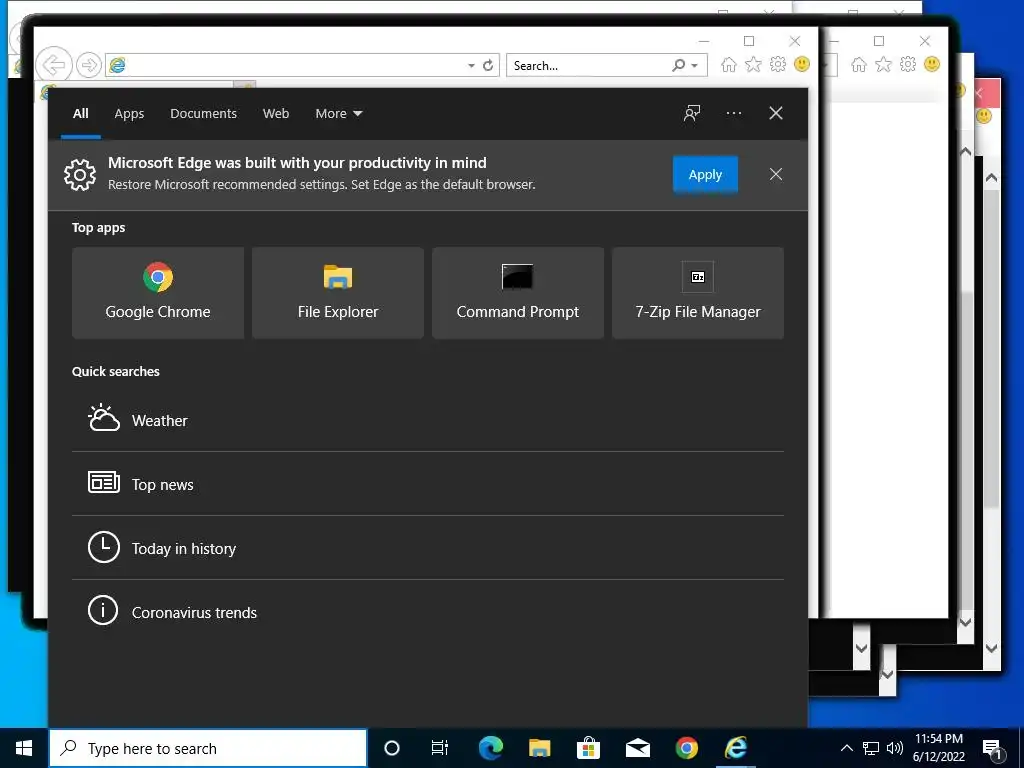The image size is (1024, 768).
Task: Launch Microsoft Edge from the taskbar
Action: tap(490, 748)
